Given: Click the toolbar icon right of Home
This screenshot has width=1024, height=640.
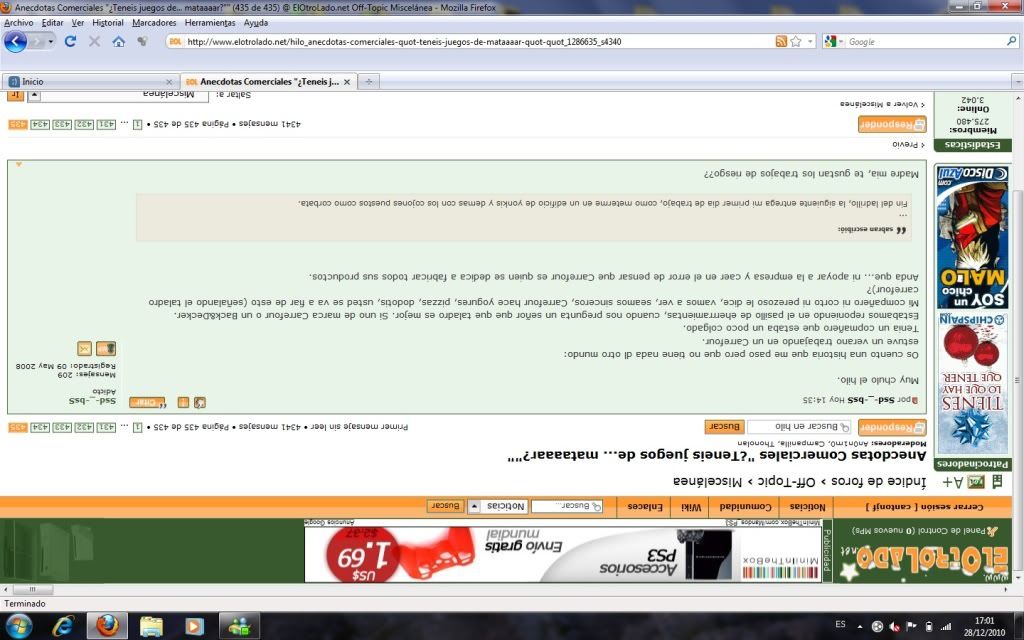Looking at the screenshot, I should click(x=142, y=41).
